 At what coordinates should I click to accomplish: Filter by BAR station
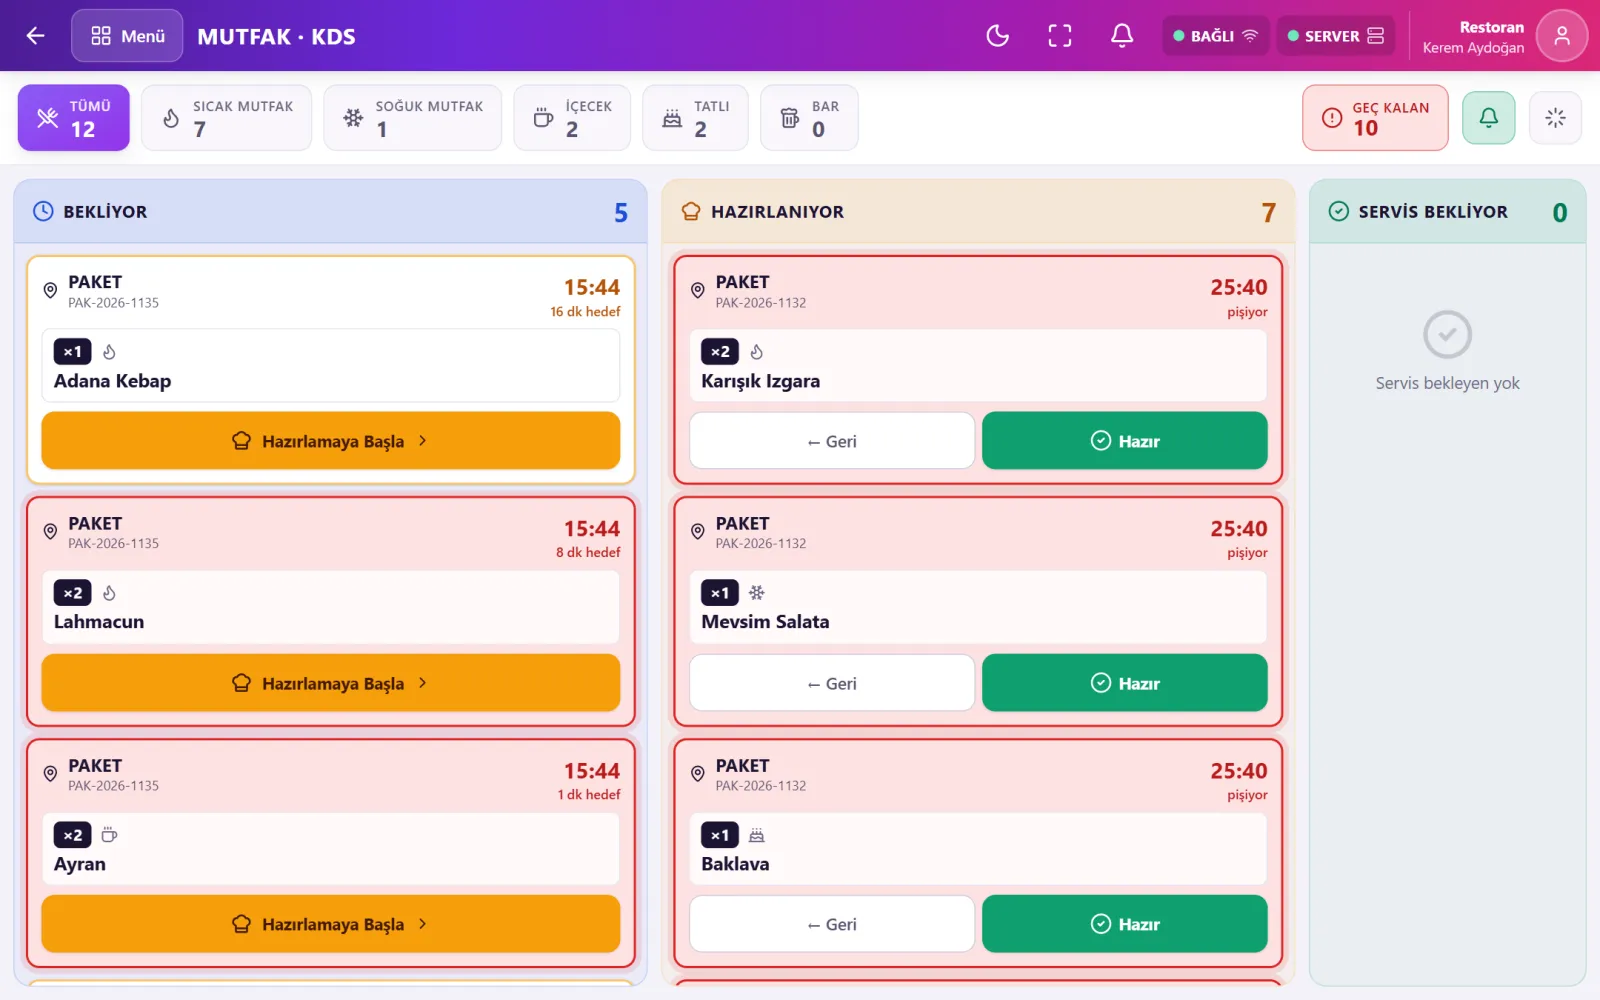(809, 118)
